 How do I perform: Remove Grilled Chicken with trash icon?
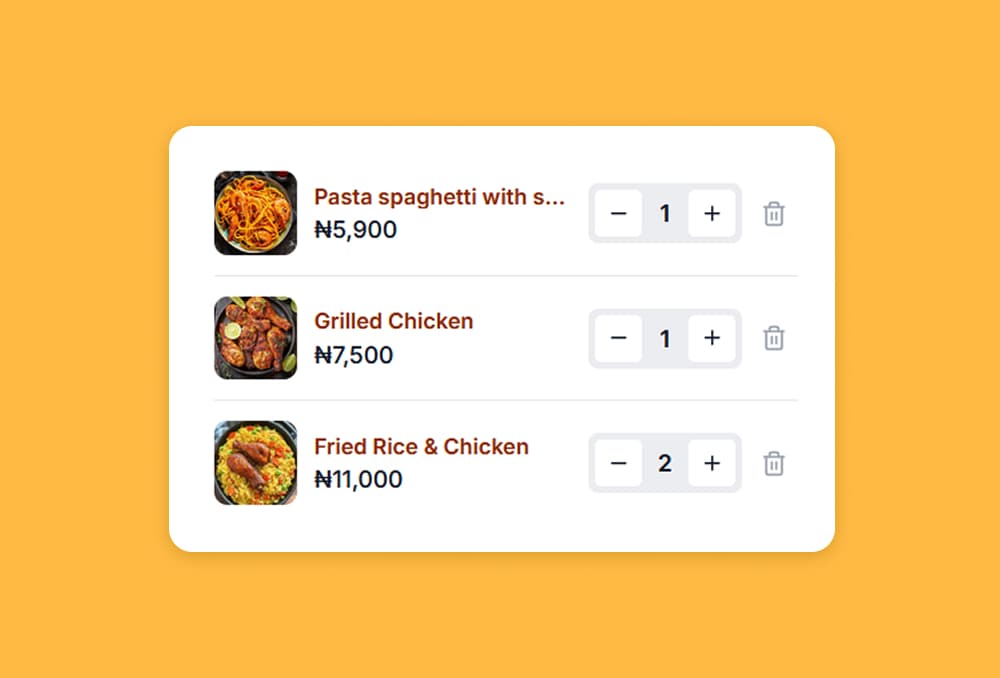(773, 339)
